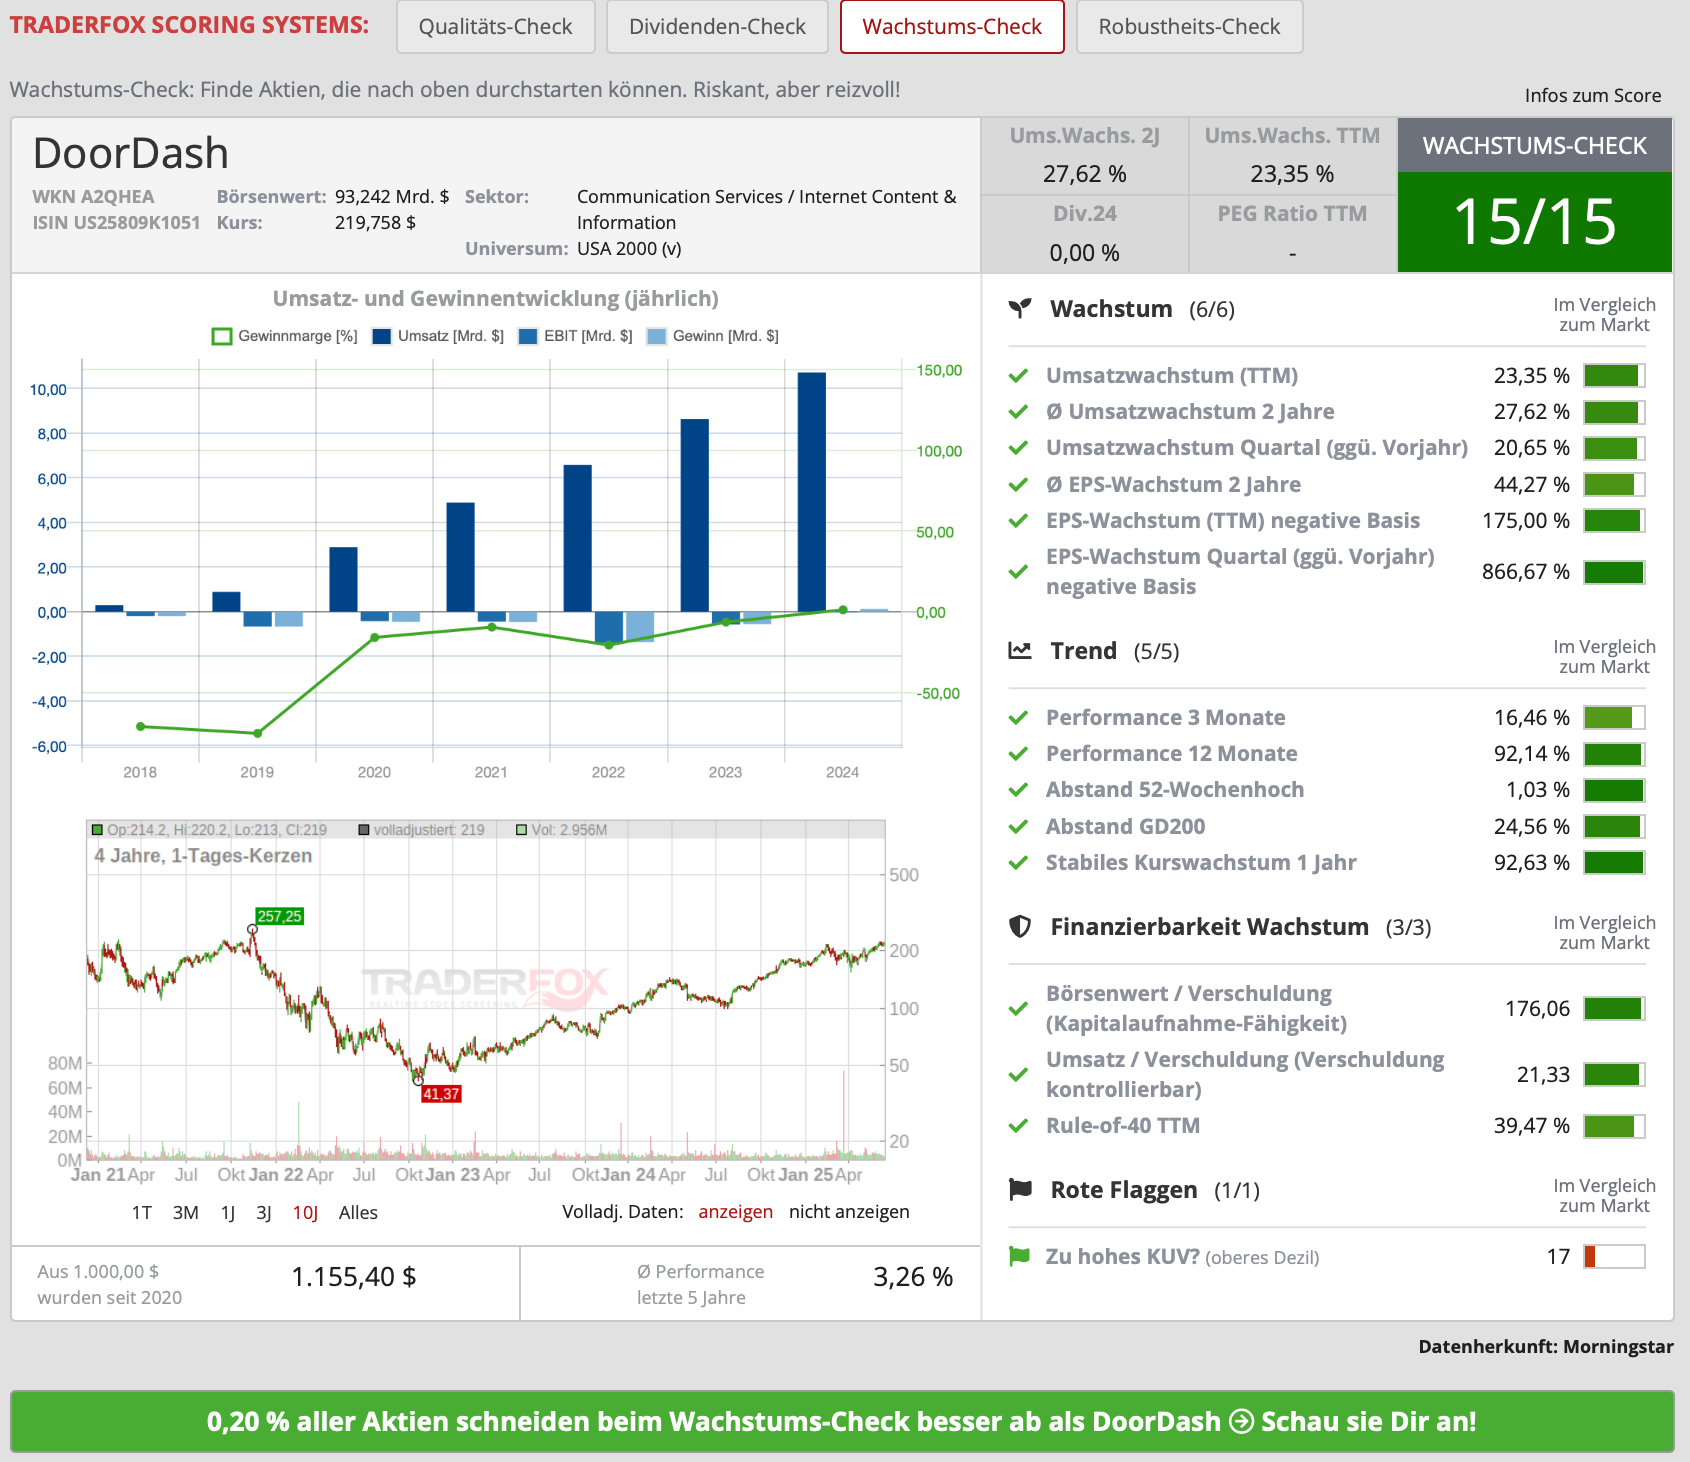Click the Zu hohes KUV red comparison bar
The width and height of the screenshot is (1690, 1462).
pos(1614,1256)
